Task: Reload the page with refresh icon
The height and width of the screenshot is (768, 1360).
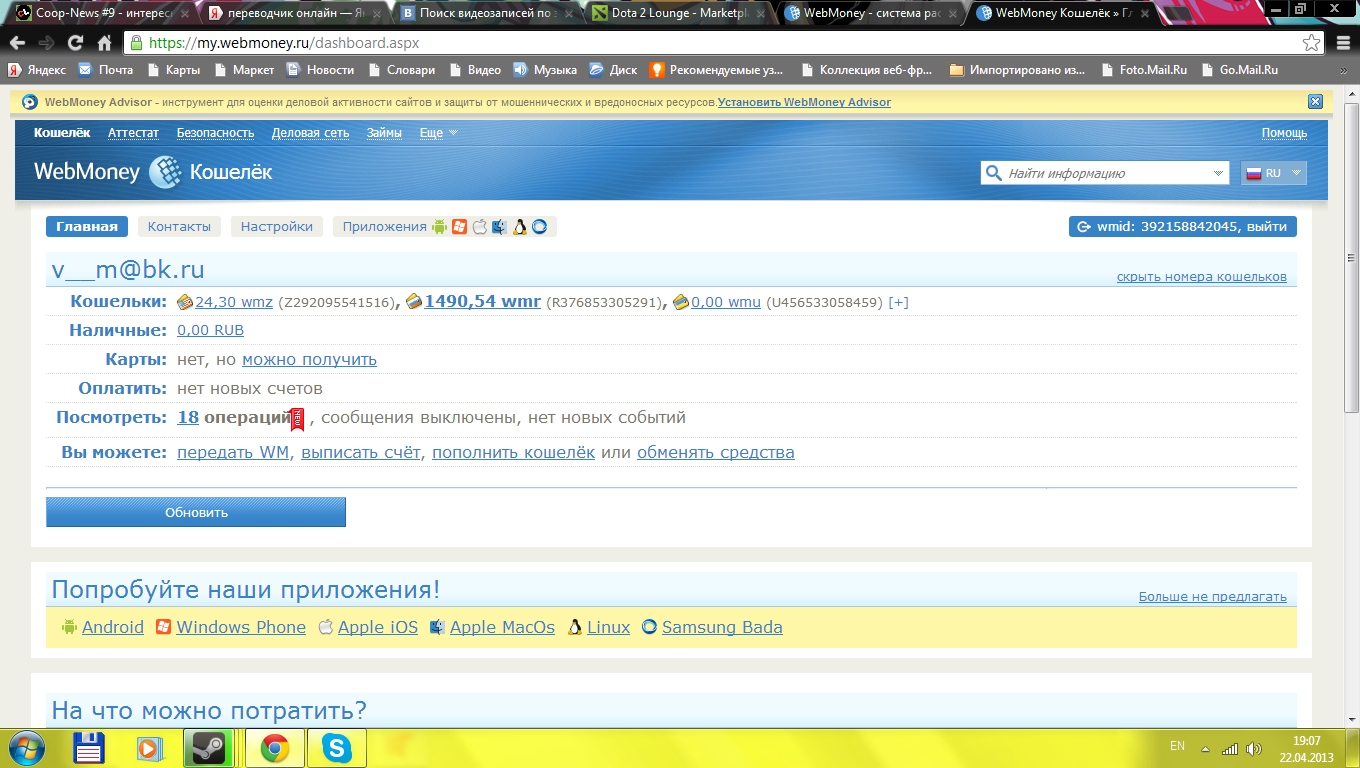Action: (x=75, y=43)
